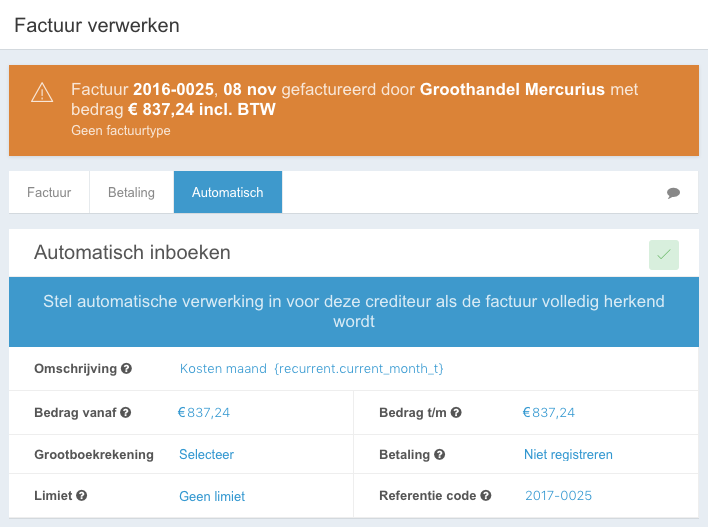The image size is (708, 527).
Task: Open help icon next to Bedrag vanaf
Action: pos(126,412)
